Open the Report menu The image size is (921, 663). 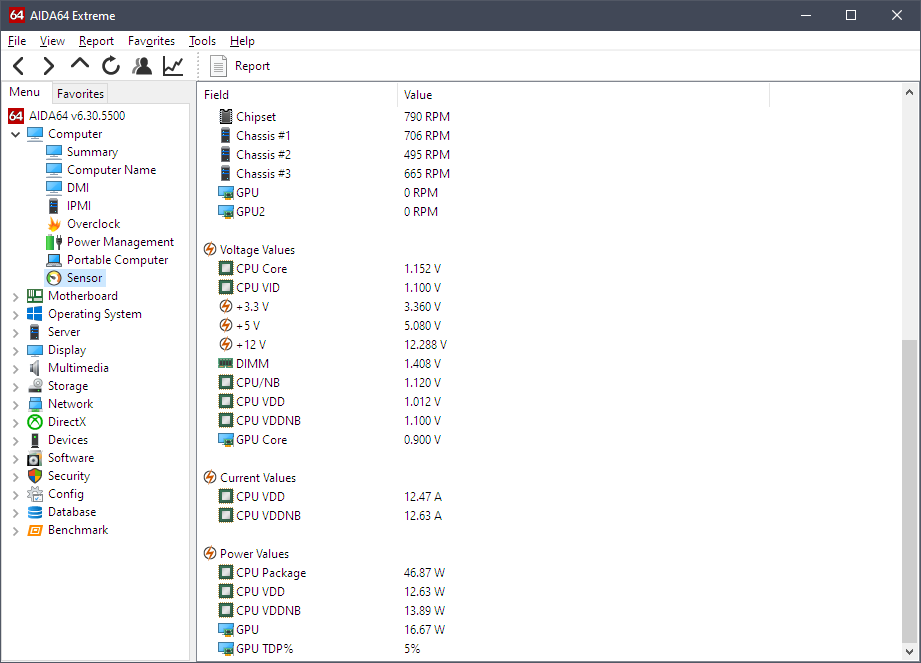[96, 41]
